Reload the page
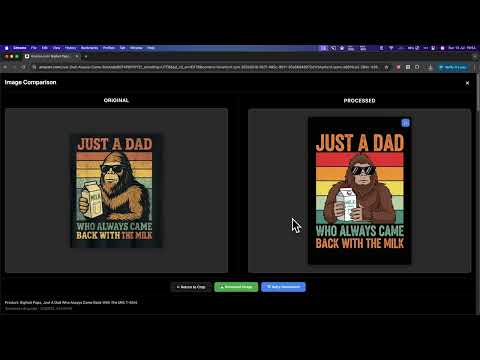The height and width of the screenshot is (360, 480). coord(23,67)
